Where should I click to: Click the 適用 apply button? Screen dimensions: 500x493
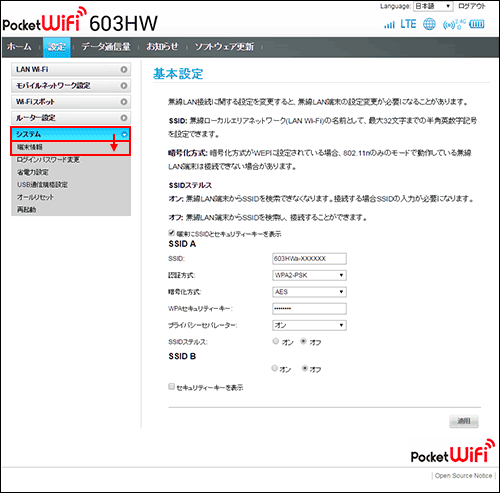click(464, 421)
